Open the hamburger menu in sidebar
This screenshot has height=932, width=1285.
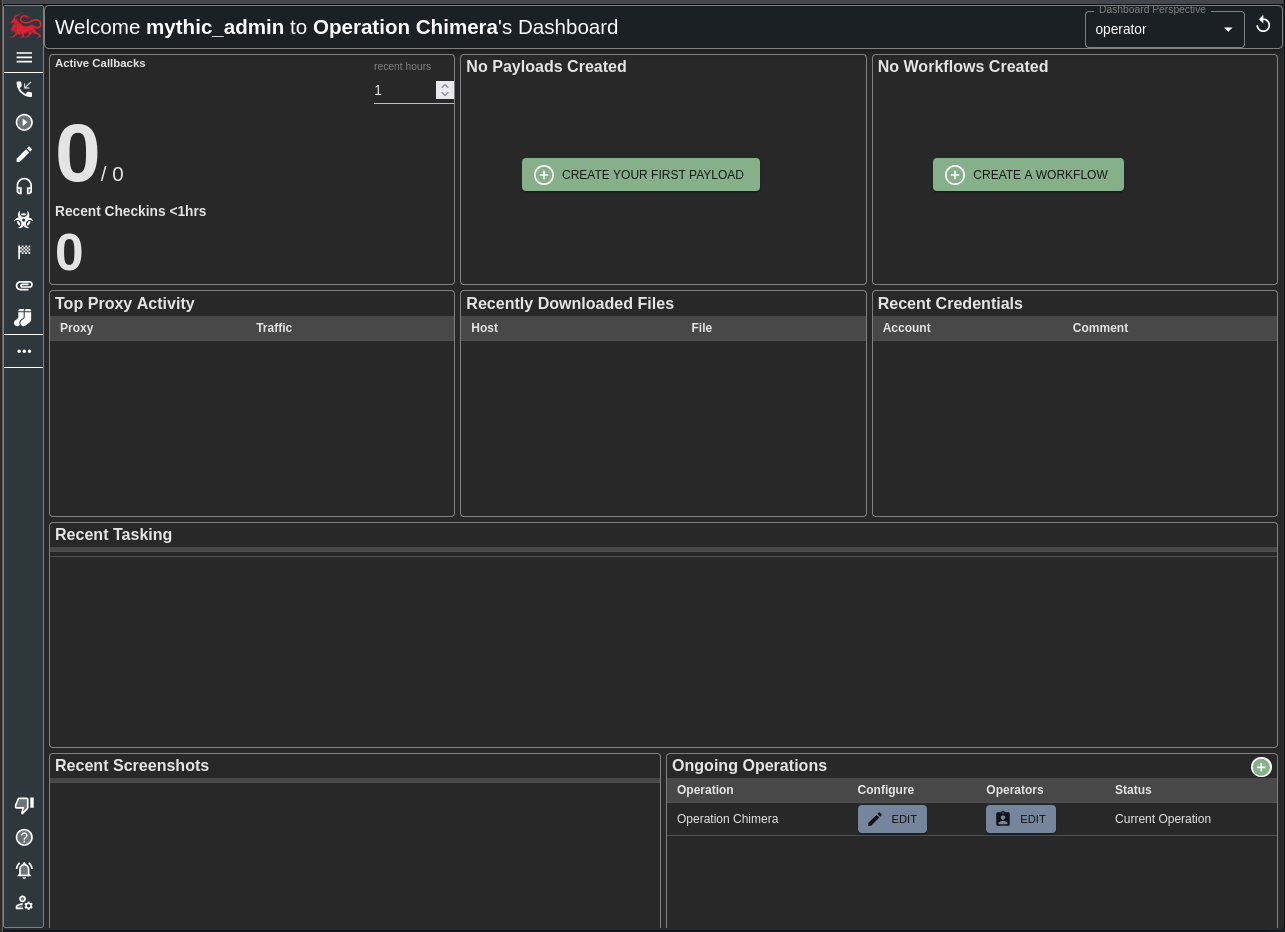coord(24,58)
